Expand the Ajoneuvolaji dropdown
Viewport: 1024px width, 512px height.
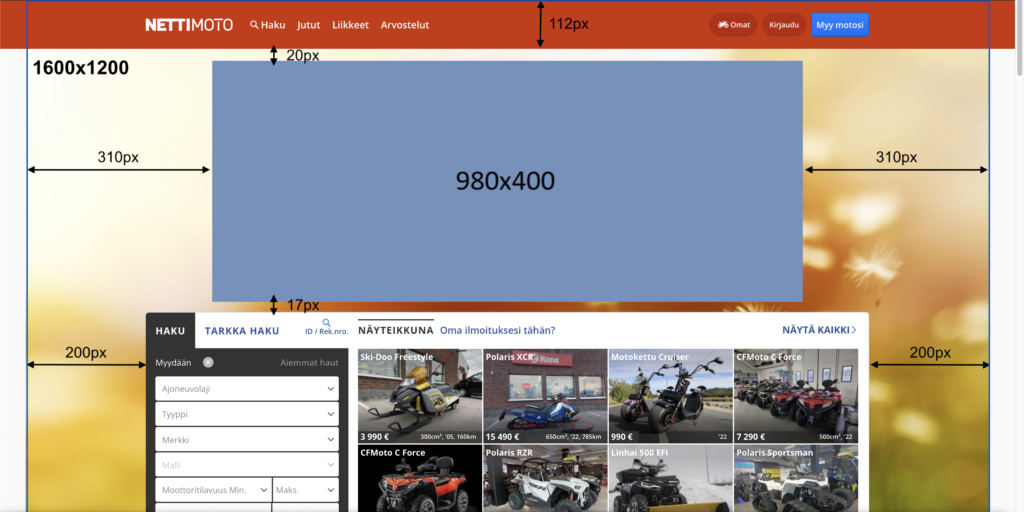click(247, 389)
